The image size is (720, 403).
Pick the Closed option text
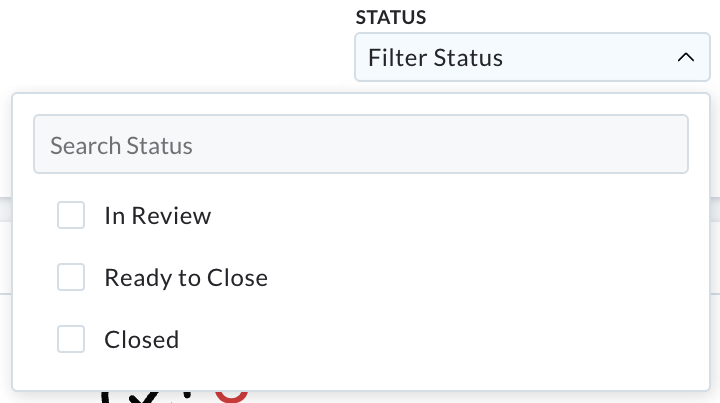[141, 340]
